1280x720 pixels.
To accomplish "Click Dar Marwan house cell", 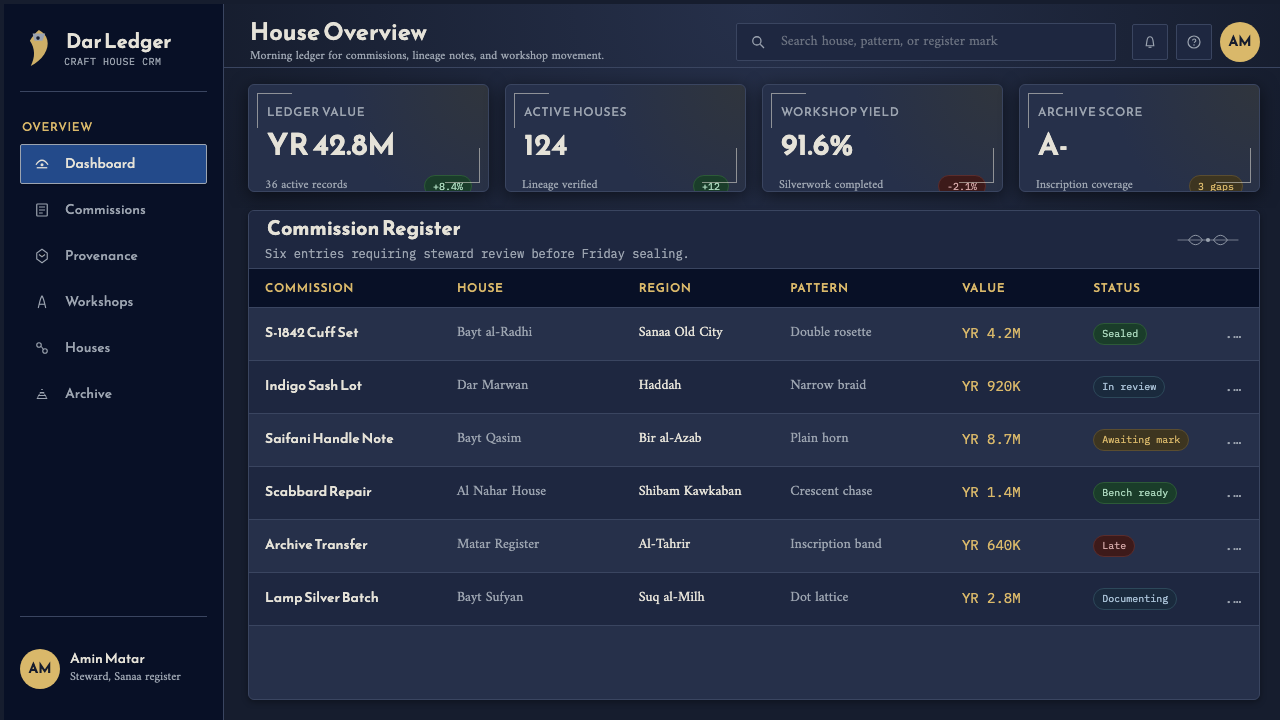I will (492, 385).
